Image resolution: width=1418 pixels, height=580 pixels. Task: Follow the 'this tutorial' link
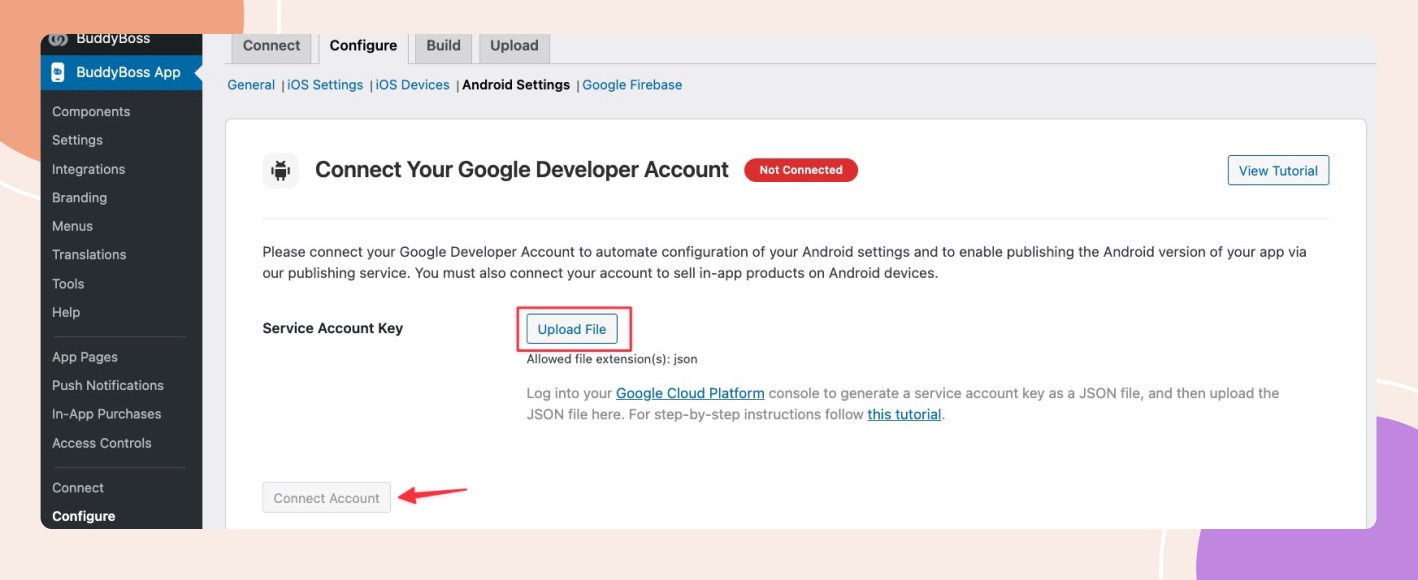click(904, 414)
